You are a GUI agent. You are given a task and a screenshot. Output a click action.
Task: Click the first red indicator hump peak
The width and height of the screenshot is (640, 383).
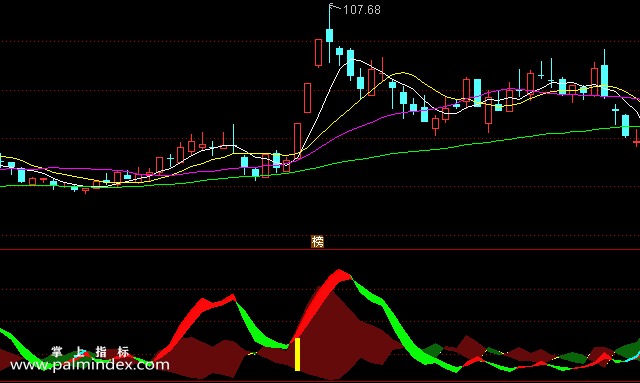point(204,303)
